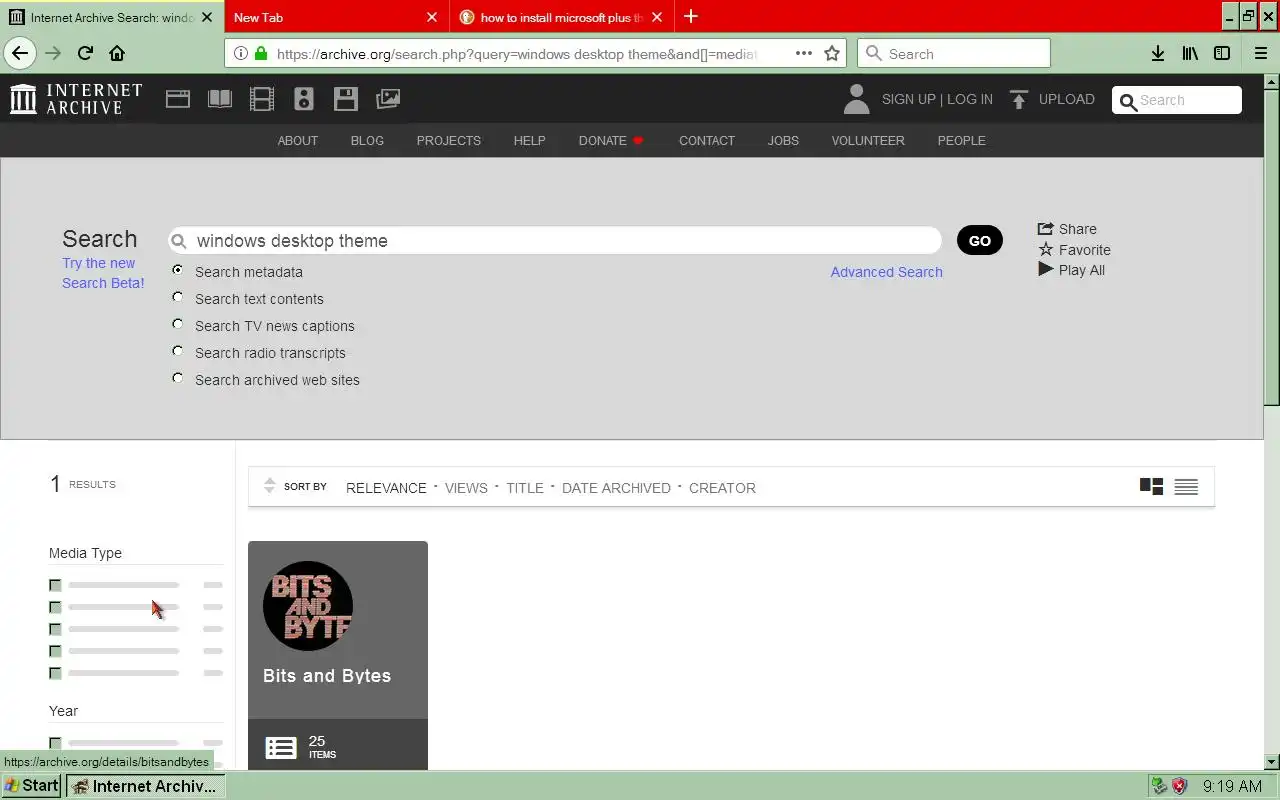Go to browser home page
This screenshot has height=800, width=1280.
117,54
